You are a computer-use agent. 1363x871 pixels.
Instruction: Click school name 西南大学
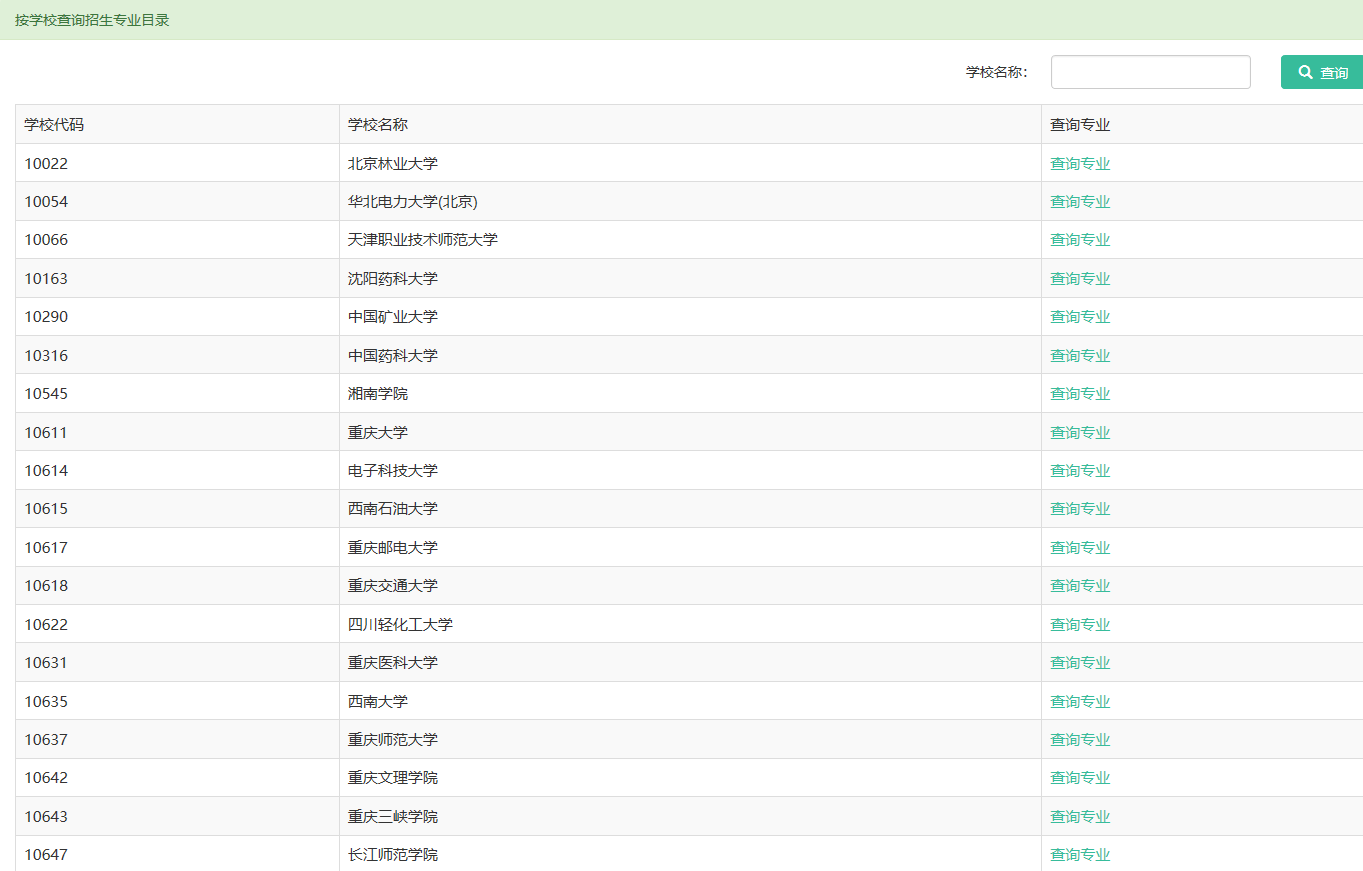point(378,701)
